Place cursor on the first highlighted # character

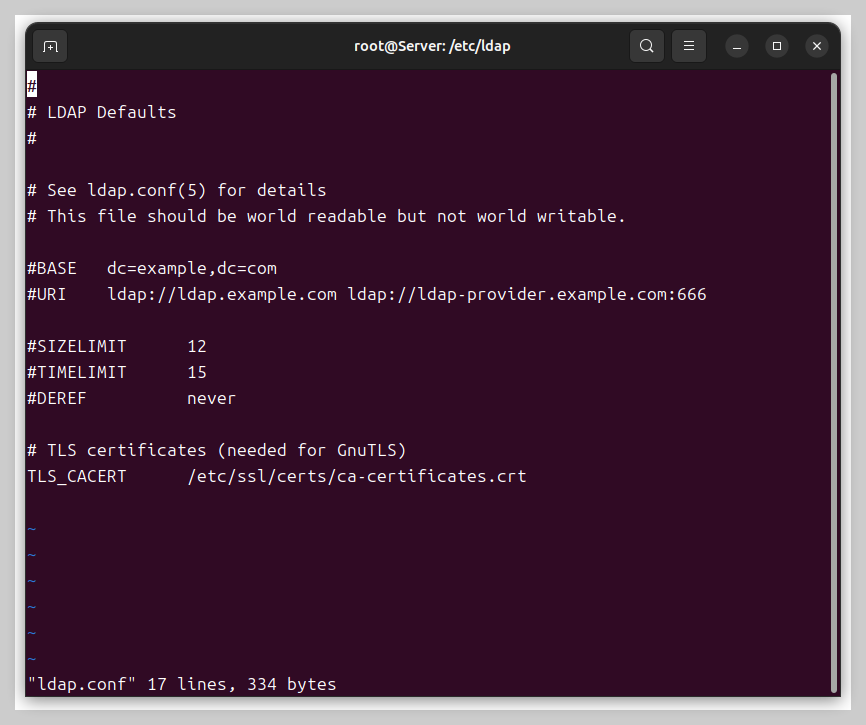coord(32,86)
